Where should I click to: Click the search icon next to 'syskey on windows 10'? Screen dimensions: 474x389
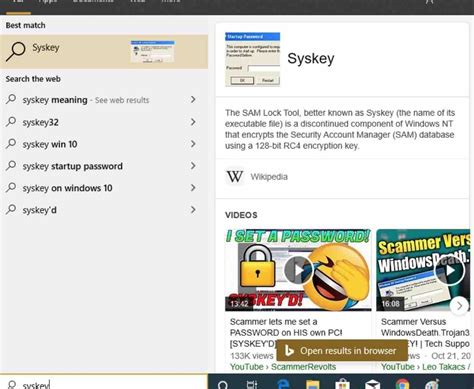(11, 187)
